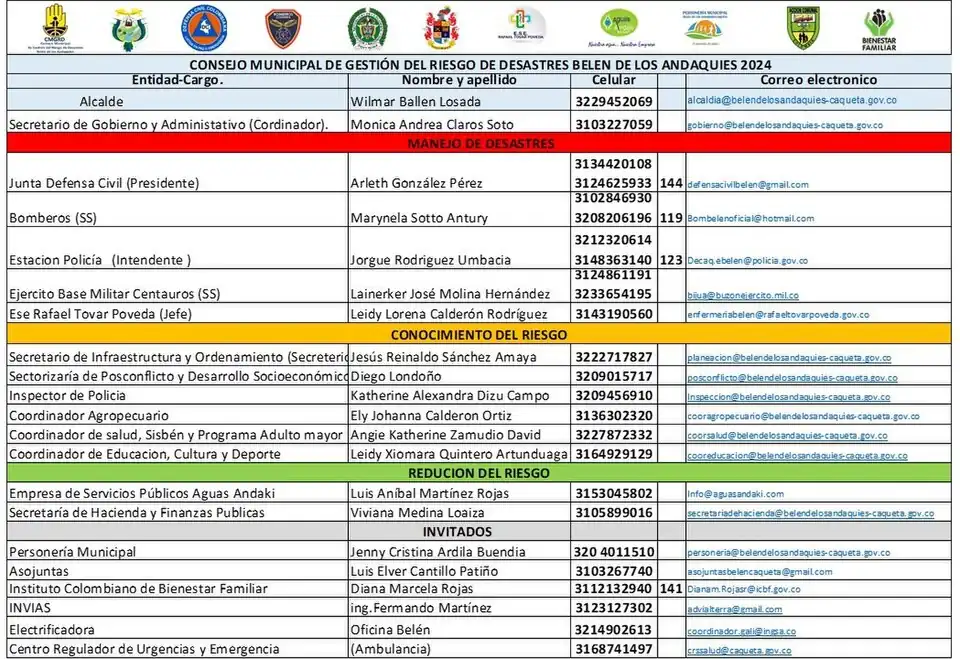Select the orange CONOCIMIENTO DEL RIESGO header
Screen dimensions: 960x659
pyautogui.click(x=480, y=335)
